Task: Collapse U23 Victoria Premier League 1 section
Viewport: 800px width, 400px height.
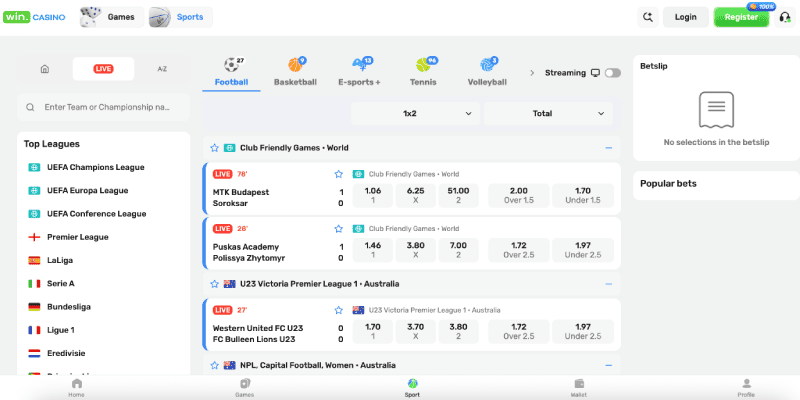Action: tap(608, 284)
